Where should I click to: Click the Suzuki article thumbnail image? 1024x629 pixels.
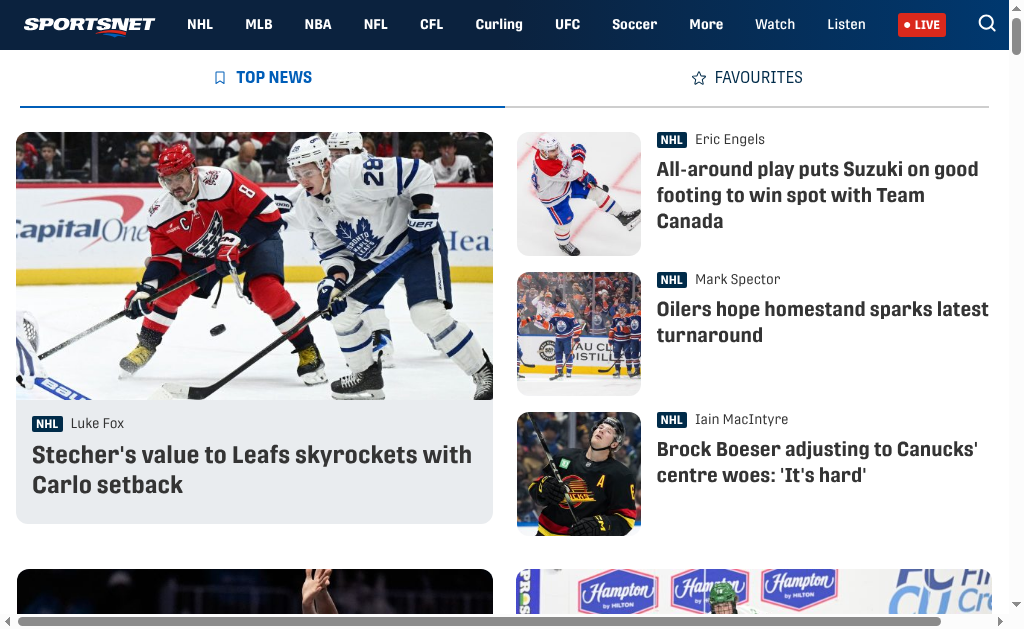(579, 194)
